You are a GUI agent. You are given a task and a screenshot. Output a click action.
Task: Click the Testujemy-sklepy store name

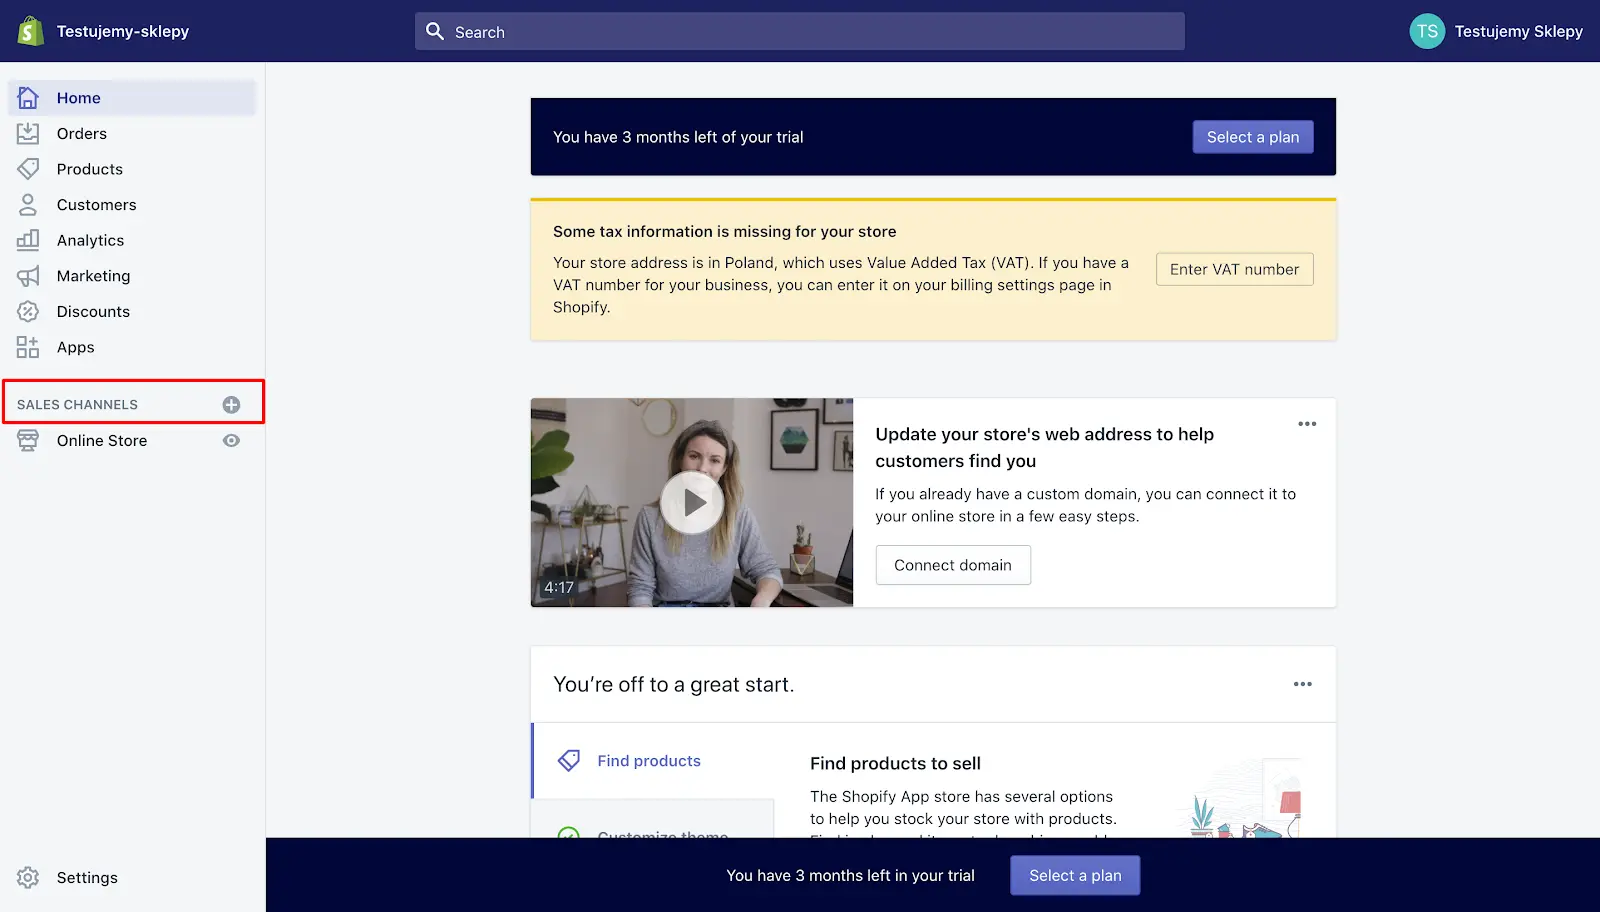coord(123,31)
